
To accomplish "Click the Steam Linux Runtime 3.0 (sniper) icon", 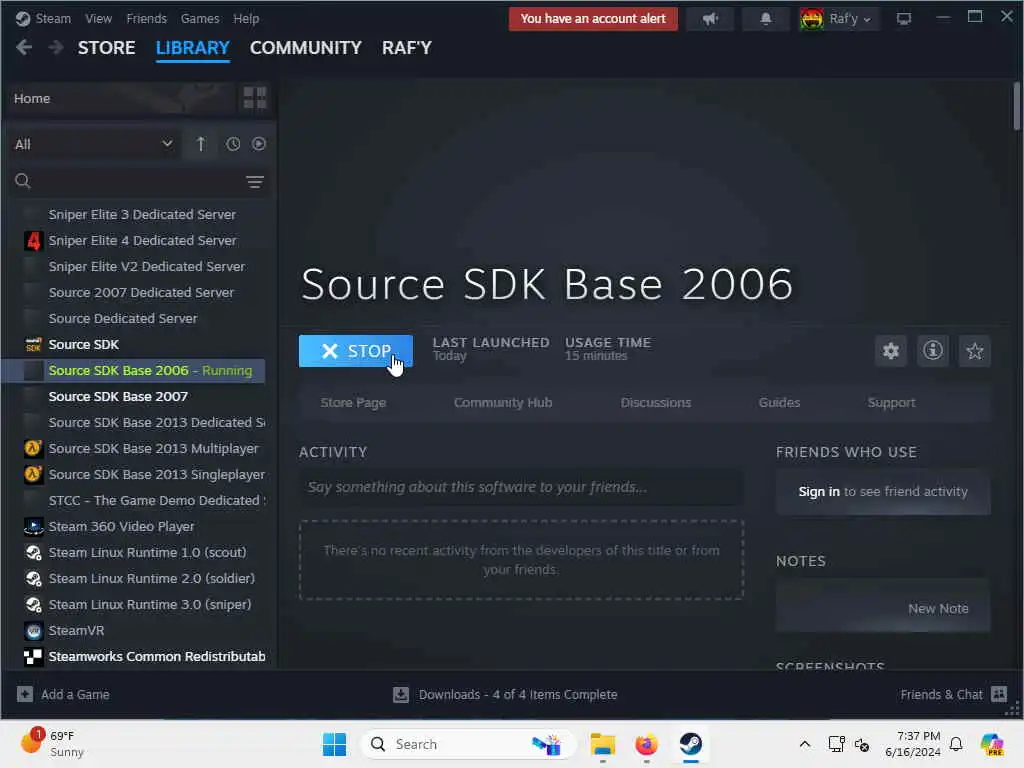I will point(33,605).
